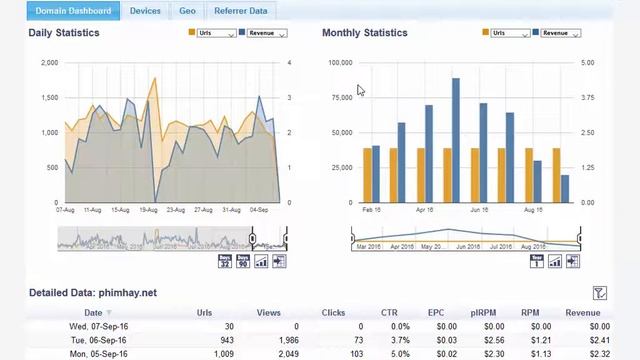The height and width of the screenshot is (360, 640).
Task: Click the Daily Statistics heading
Action: click(x=64, y=33)
